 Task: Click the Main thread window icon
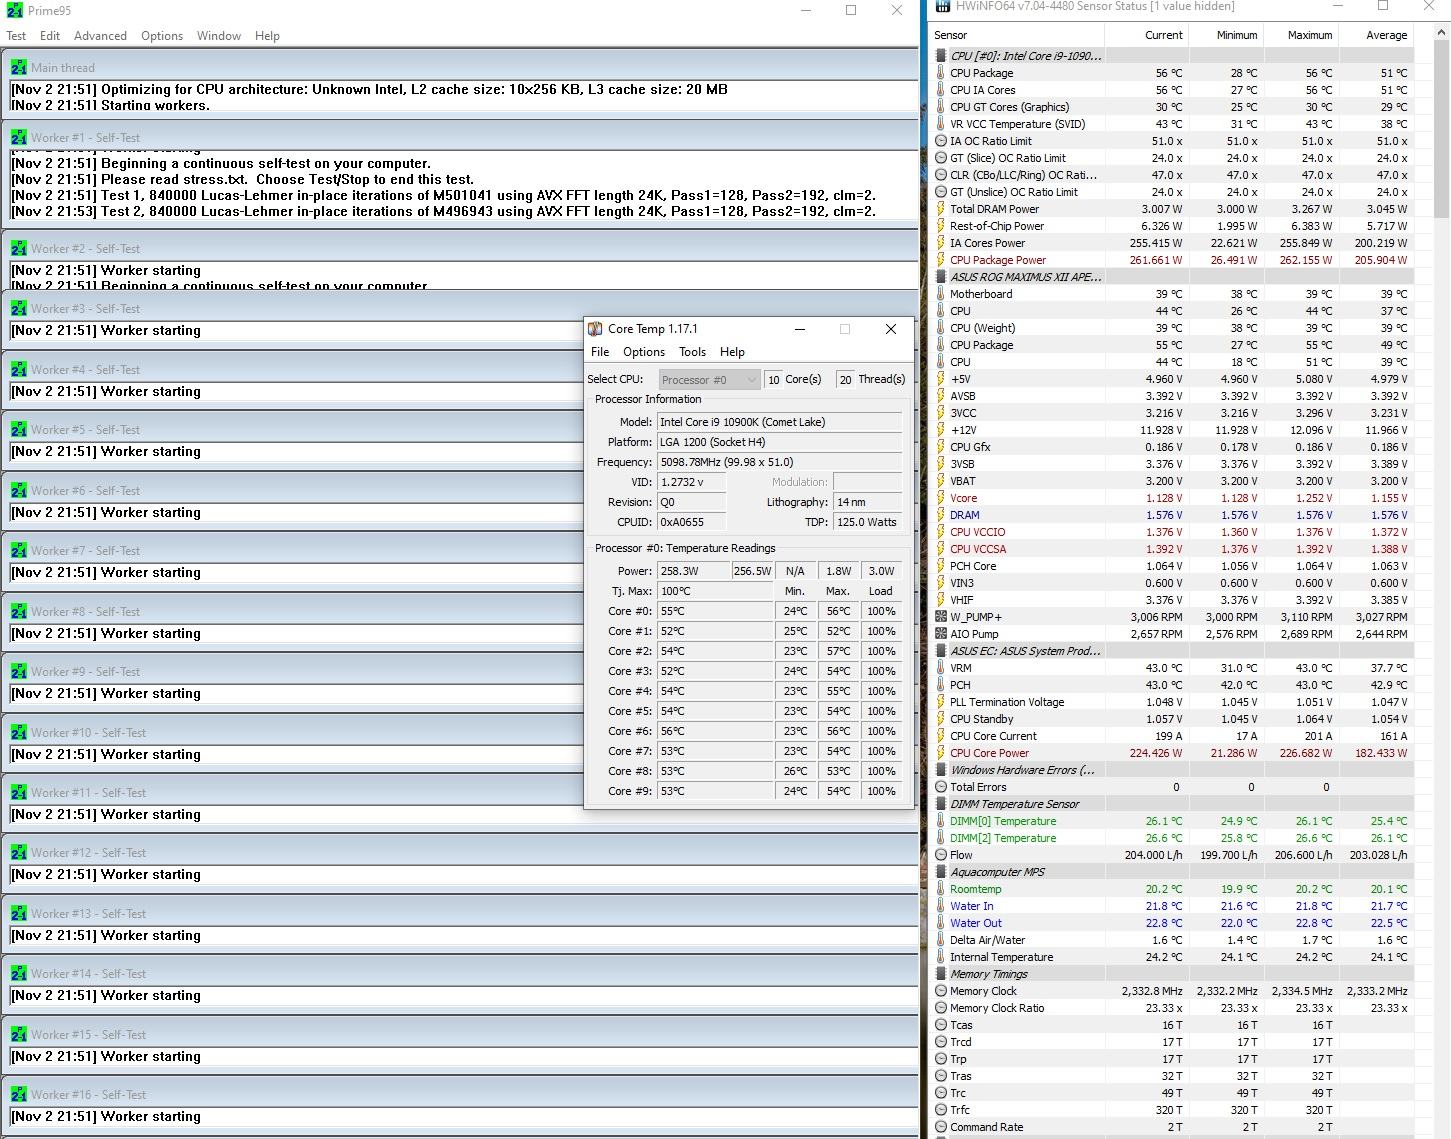pos(19,68)
